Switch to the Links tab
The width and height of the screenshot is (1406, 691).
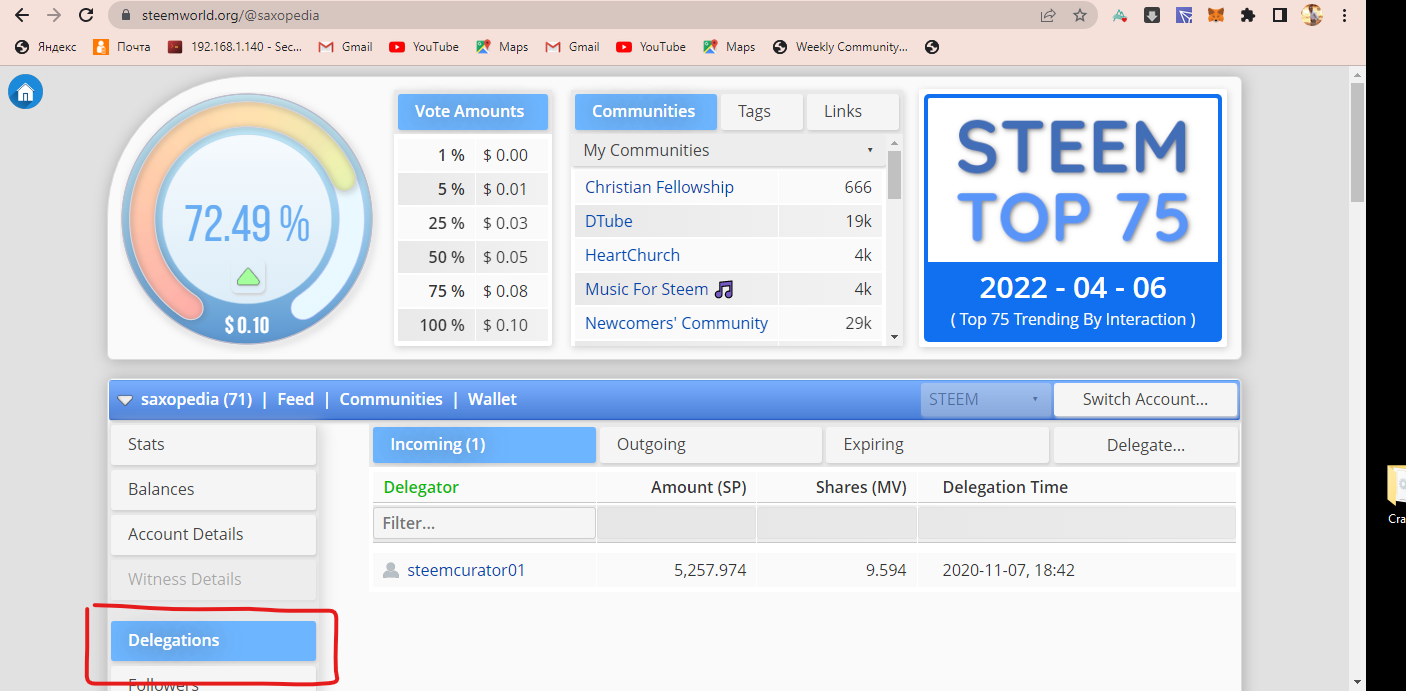[852, 111]
